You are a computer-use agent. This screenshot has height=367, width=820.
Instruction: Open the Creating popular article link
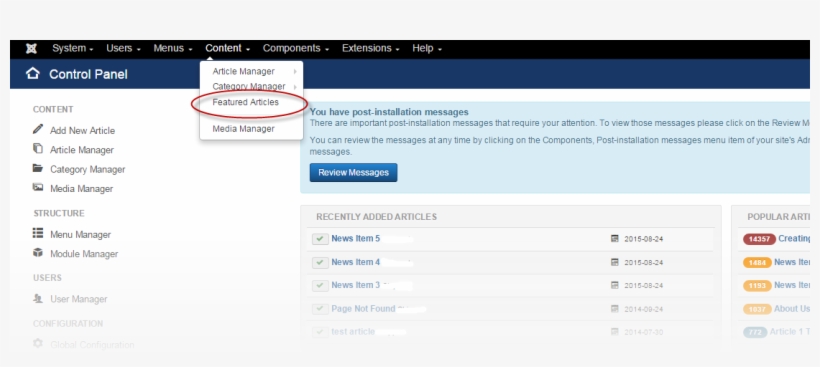click(794, 238)
